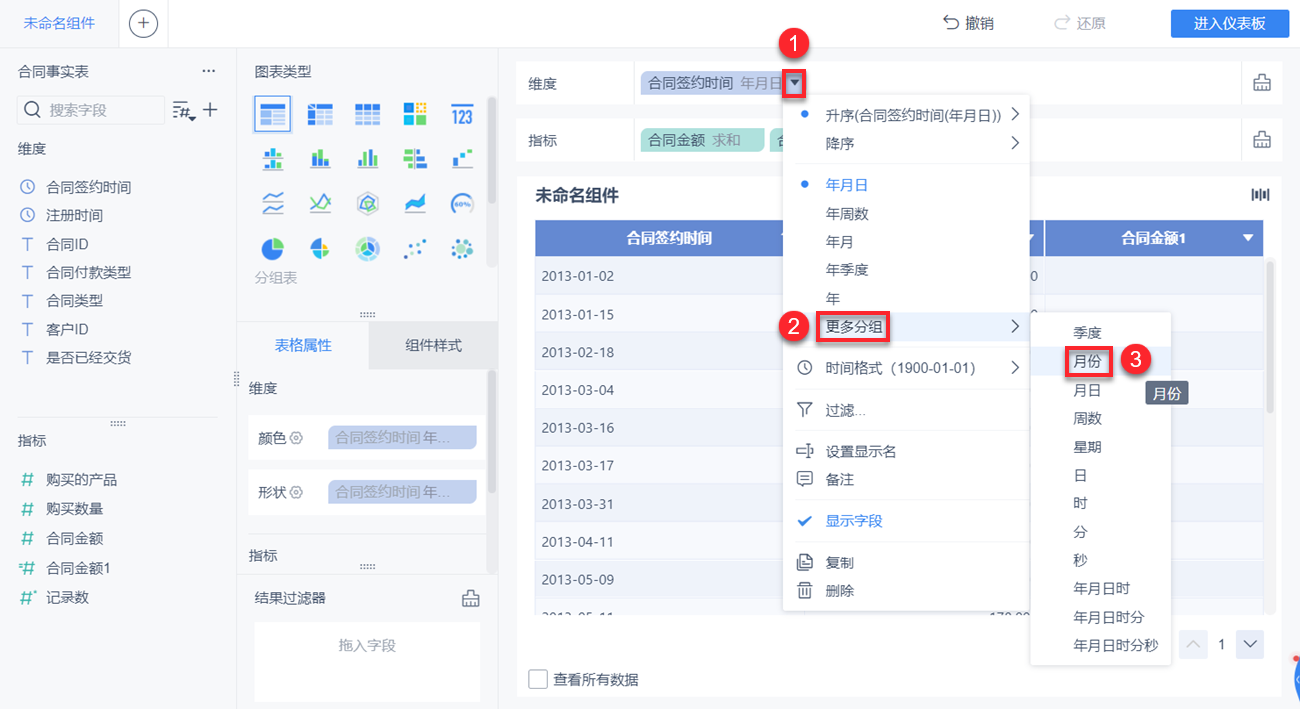The width and height of the screenshot is (1300, 709).
Task: Choose the stacked column chart type
Action: 320,158
